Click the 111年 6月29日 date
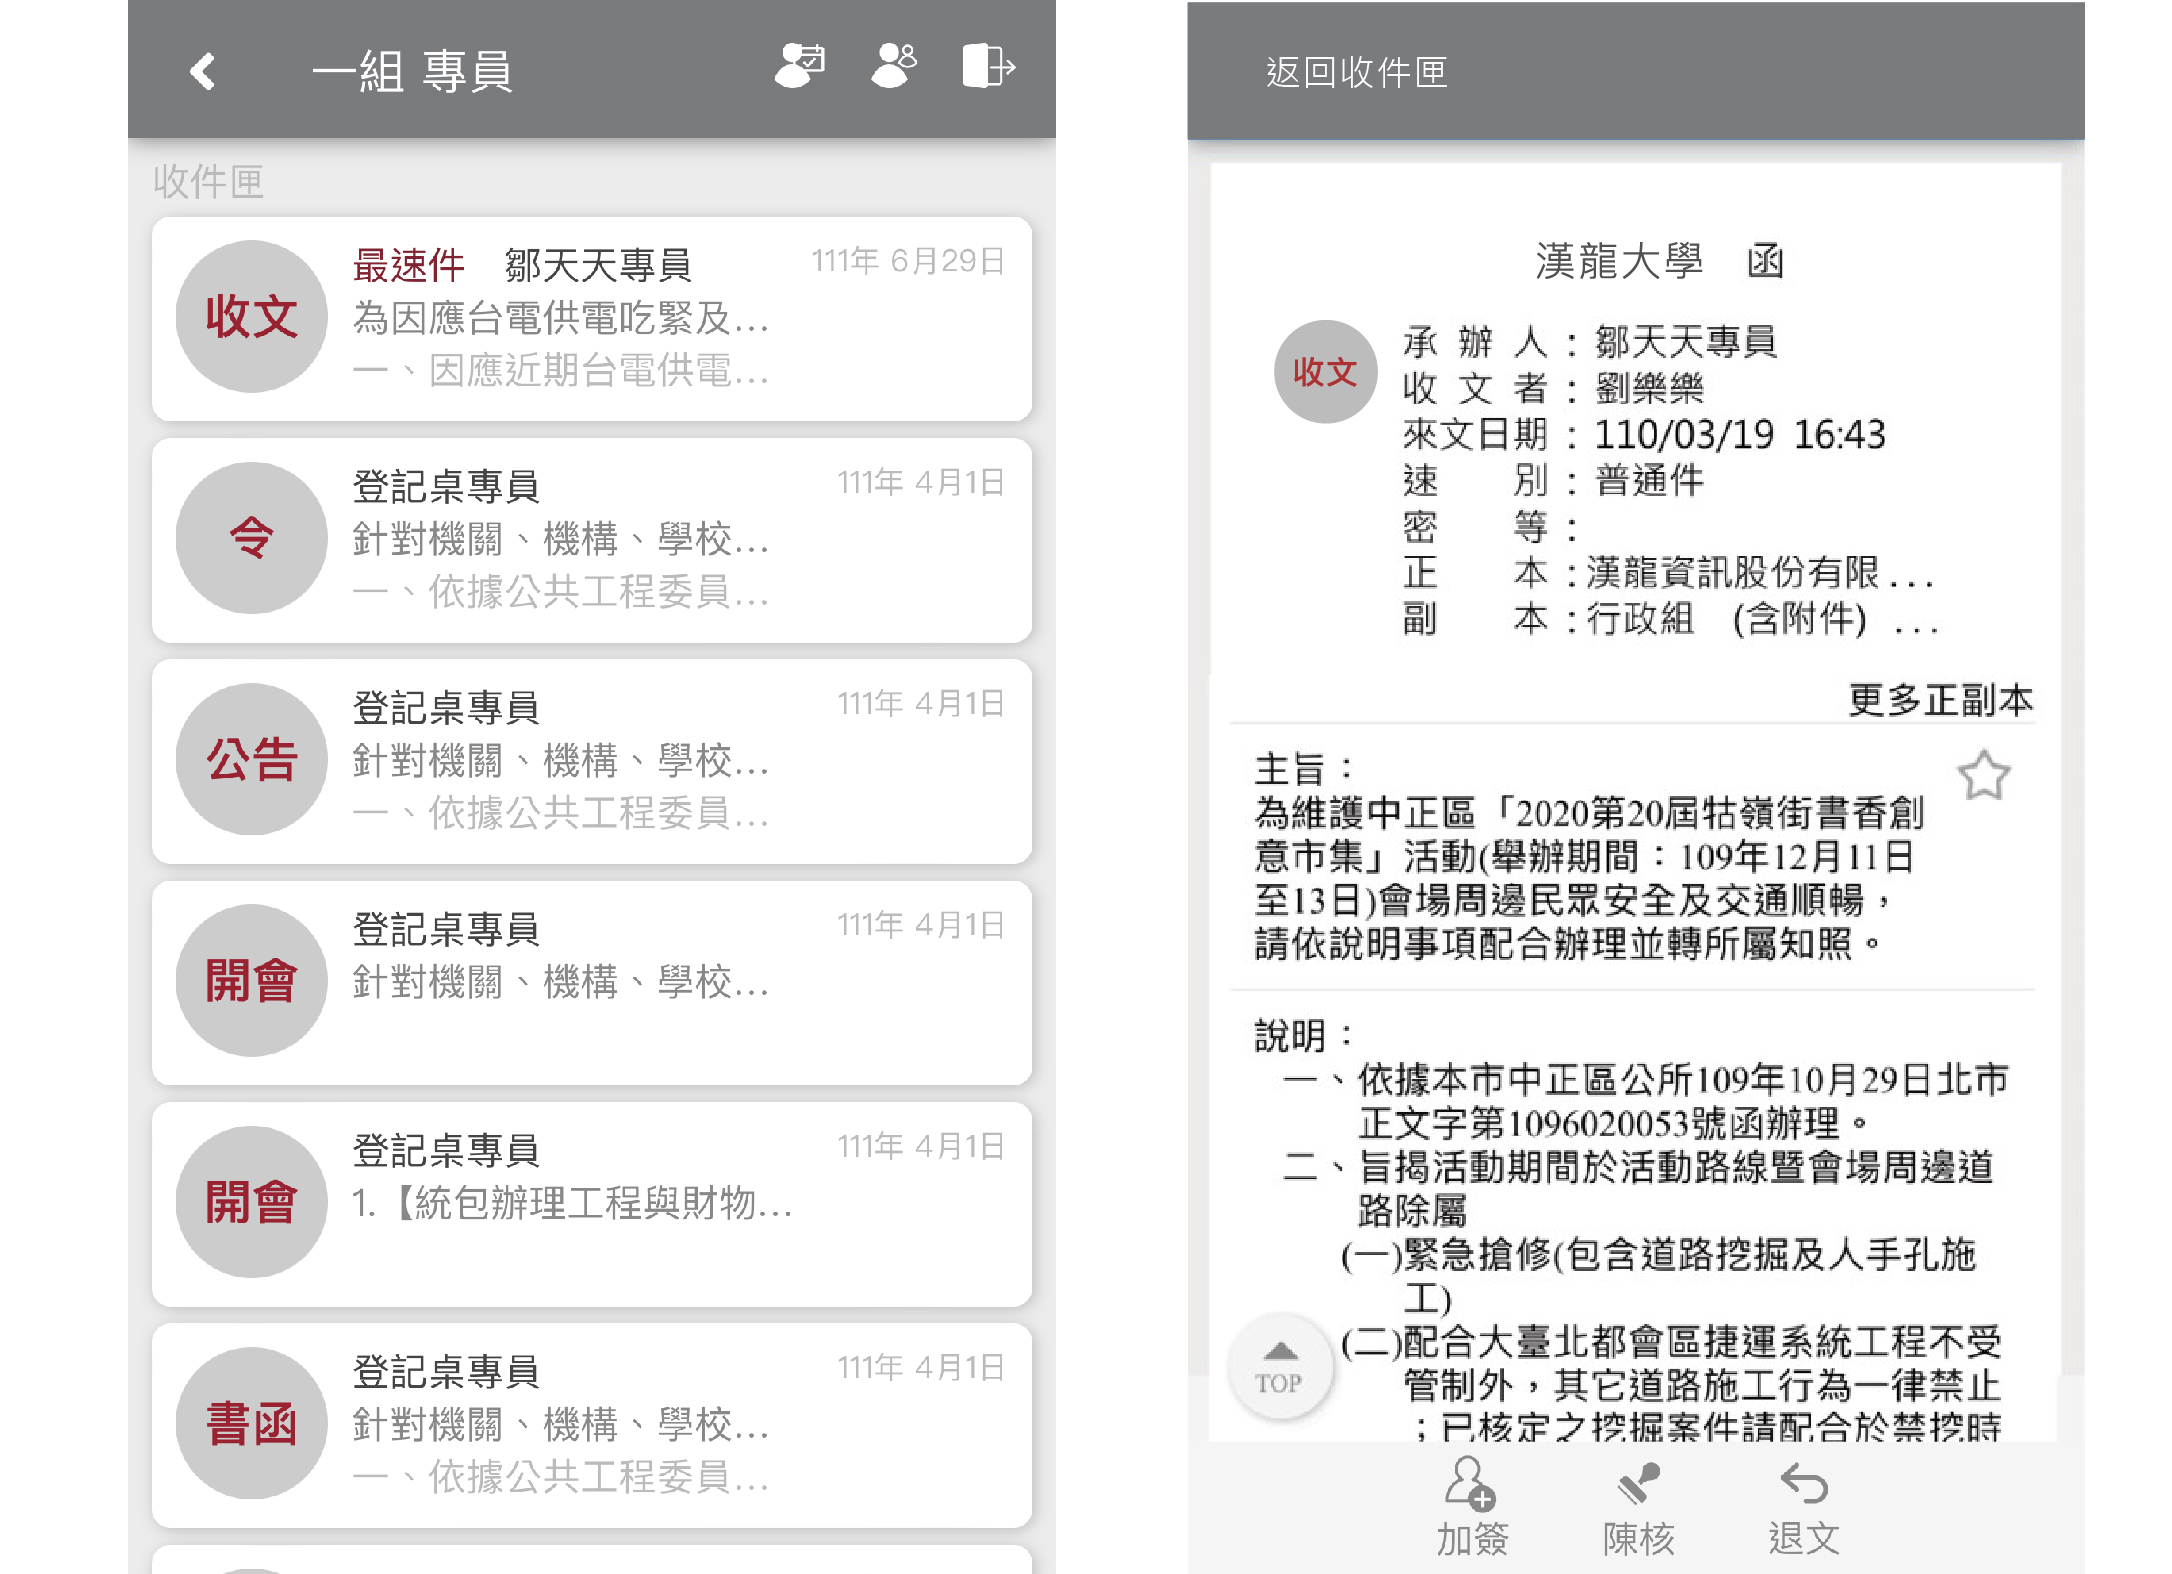 (908, 261)
